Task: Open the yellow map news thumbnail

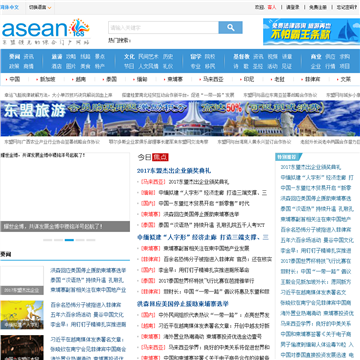Action: (x=22, y=315)
